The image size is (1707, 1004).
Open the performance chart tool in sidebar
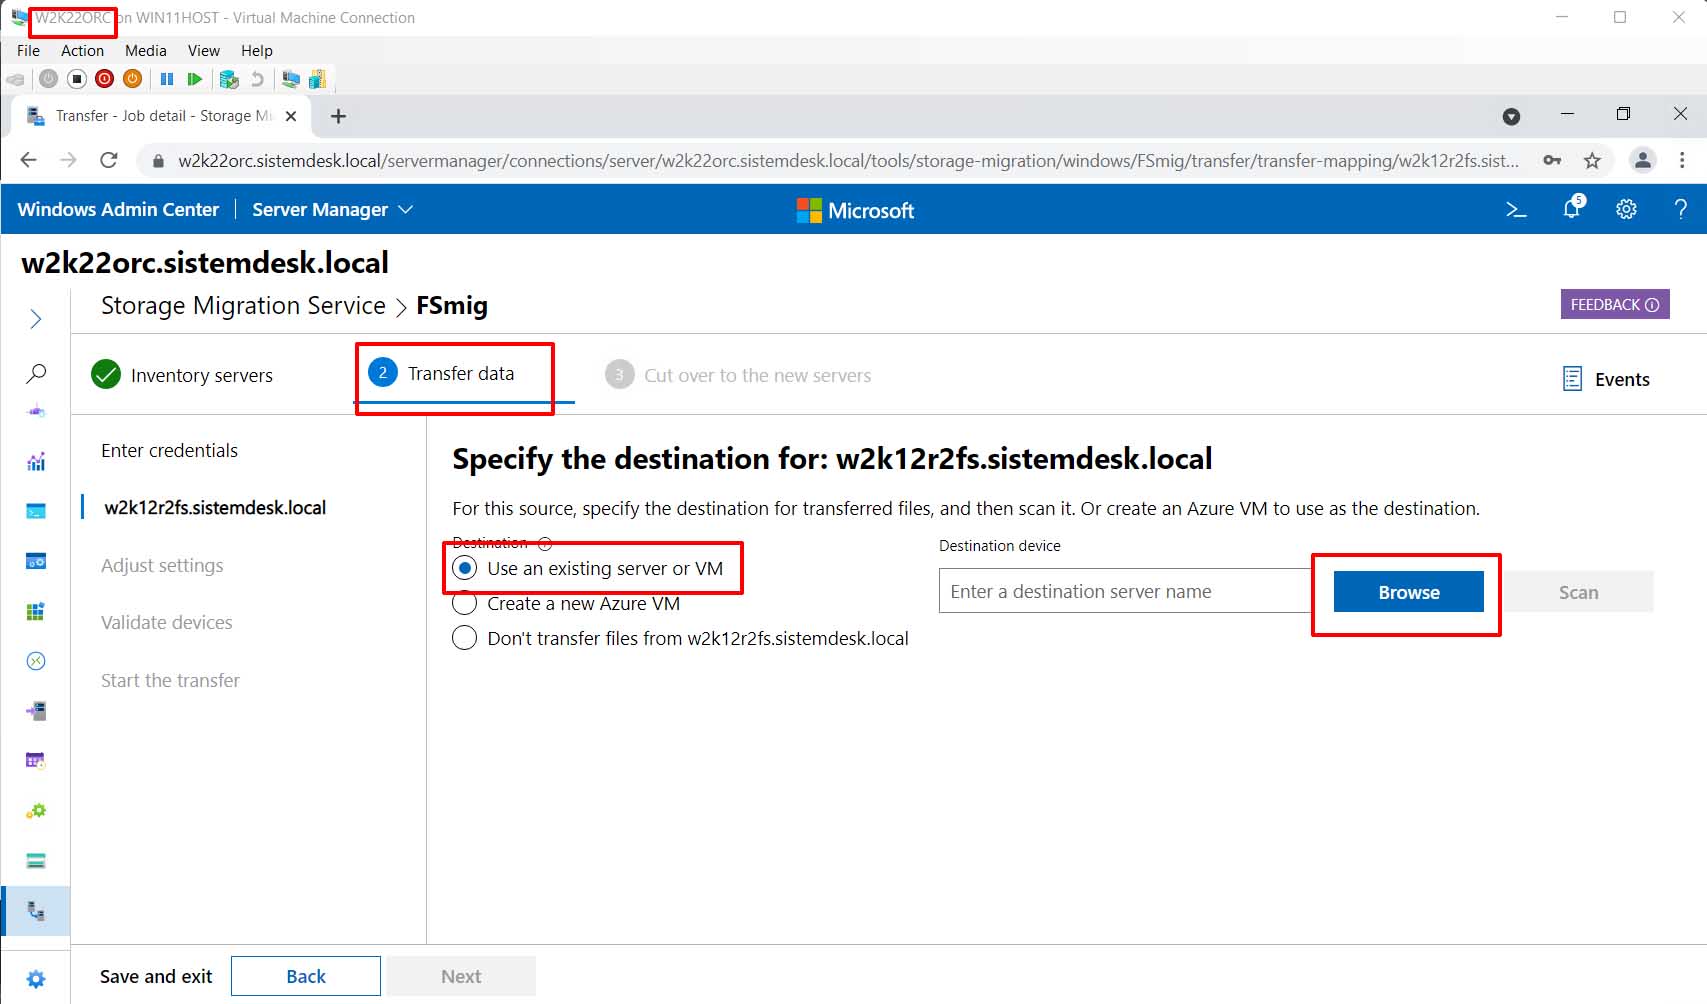point(36,461)
